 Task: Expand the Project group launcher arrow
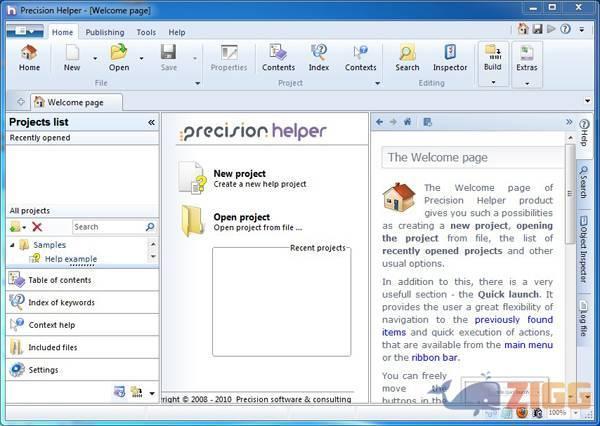click(377, 83)
